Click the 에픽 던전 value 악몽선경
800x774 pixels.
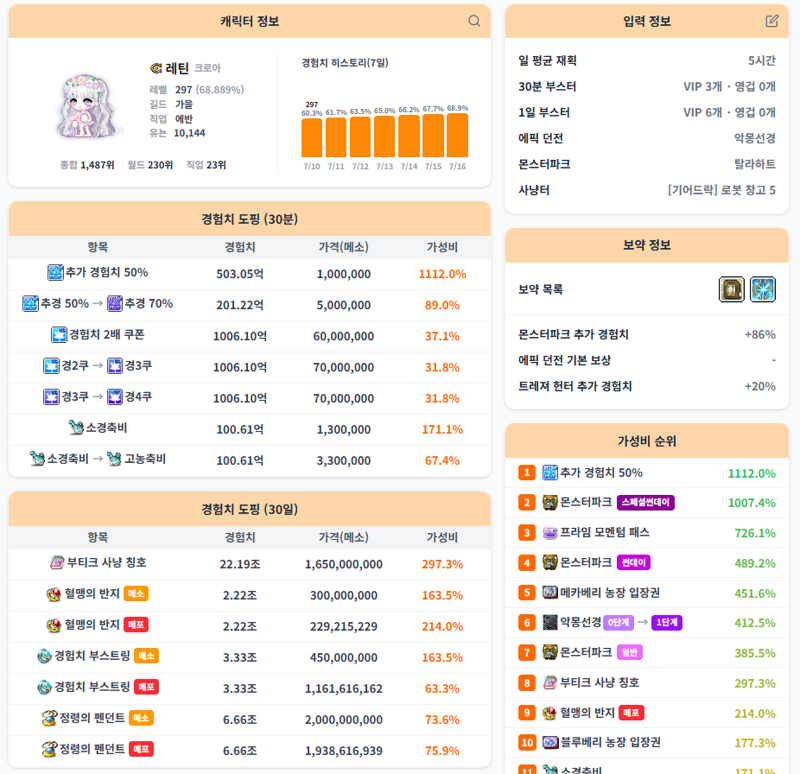click(x=755, y=138)
